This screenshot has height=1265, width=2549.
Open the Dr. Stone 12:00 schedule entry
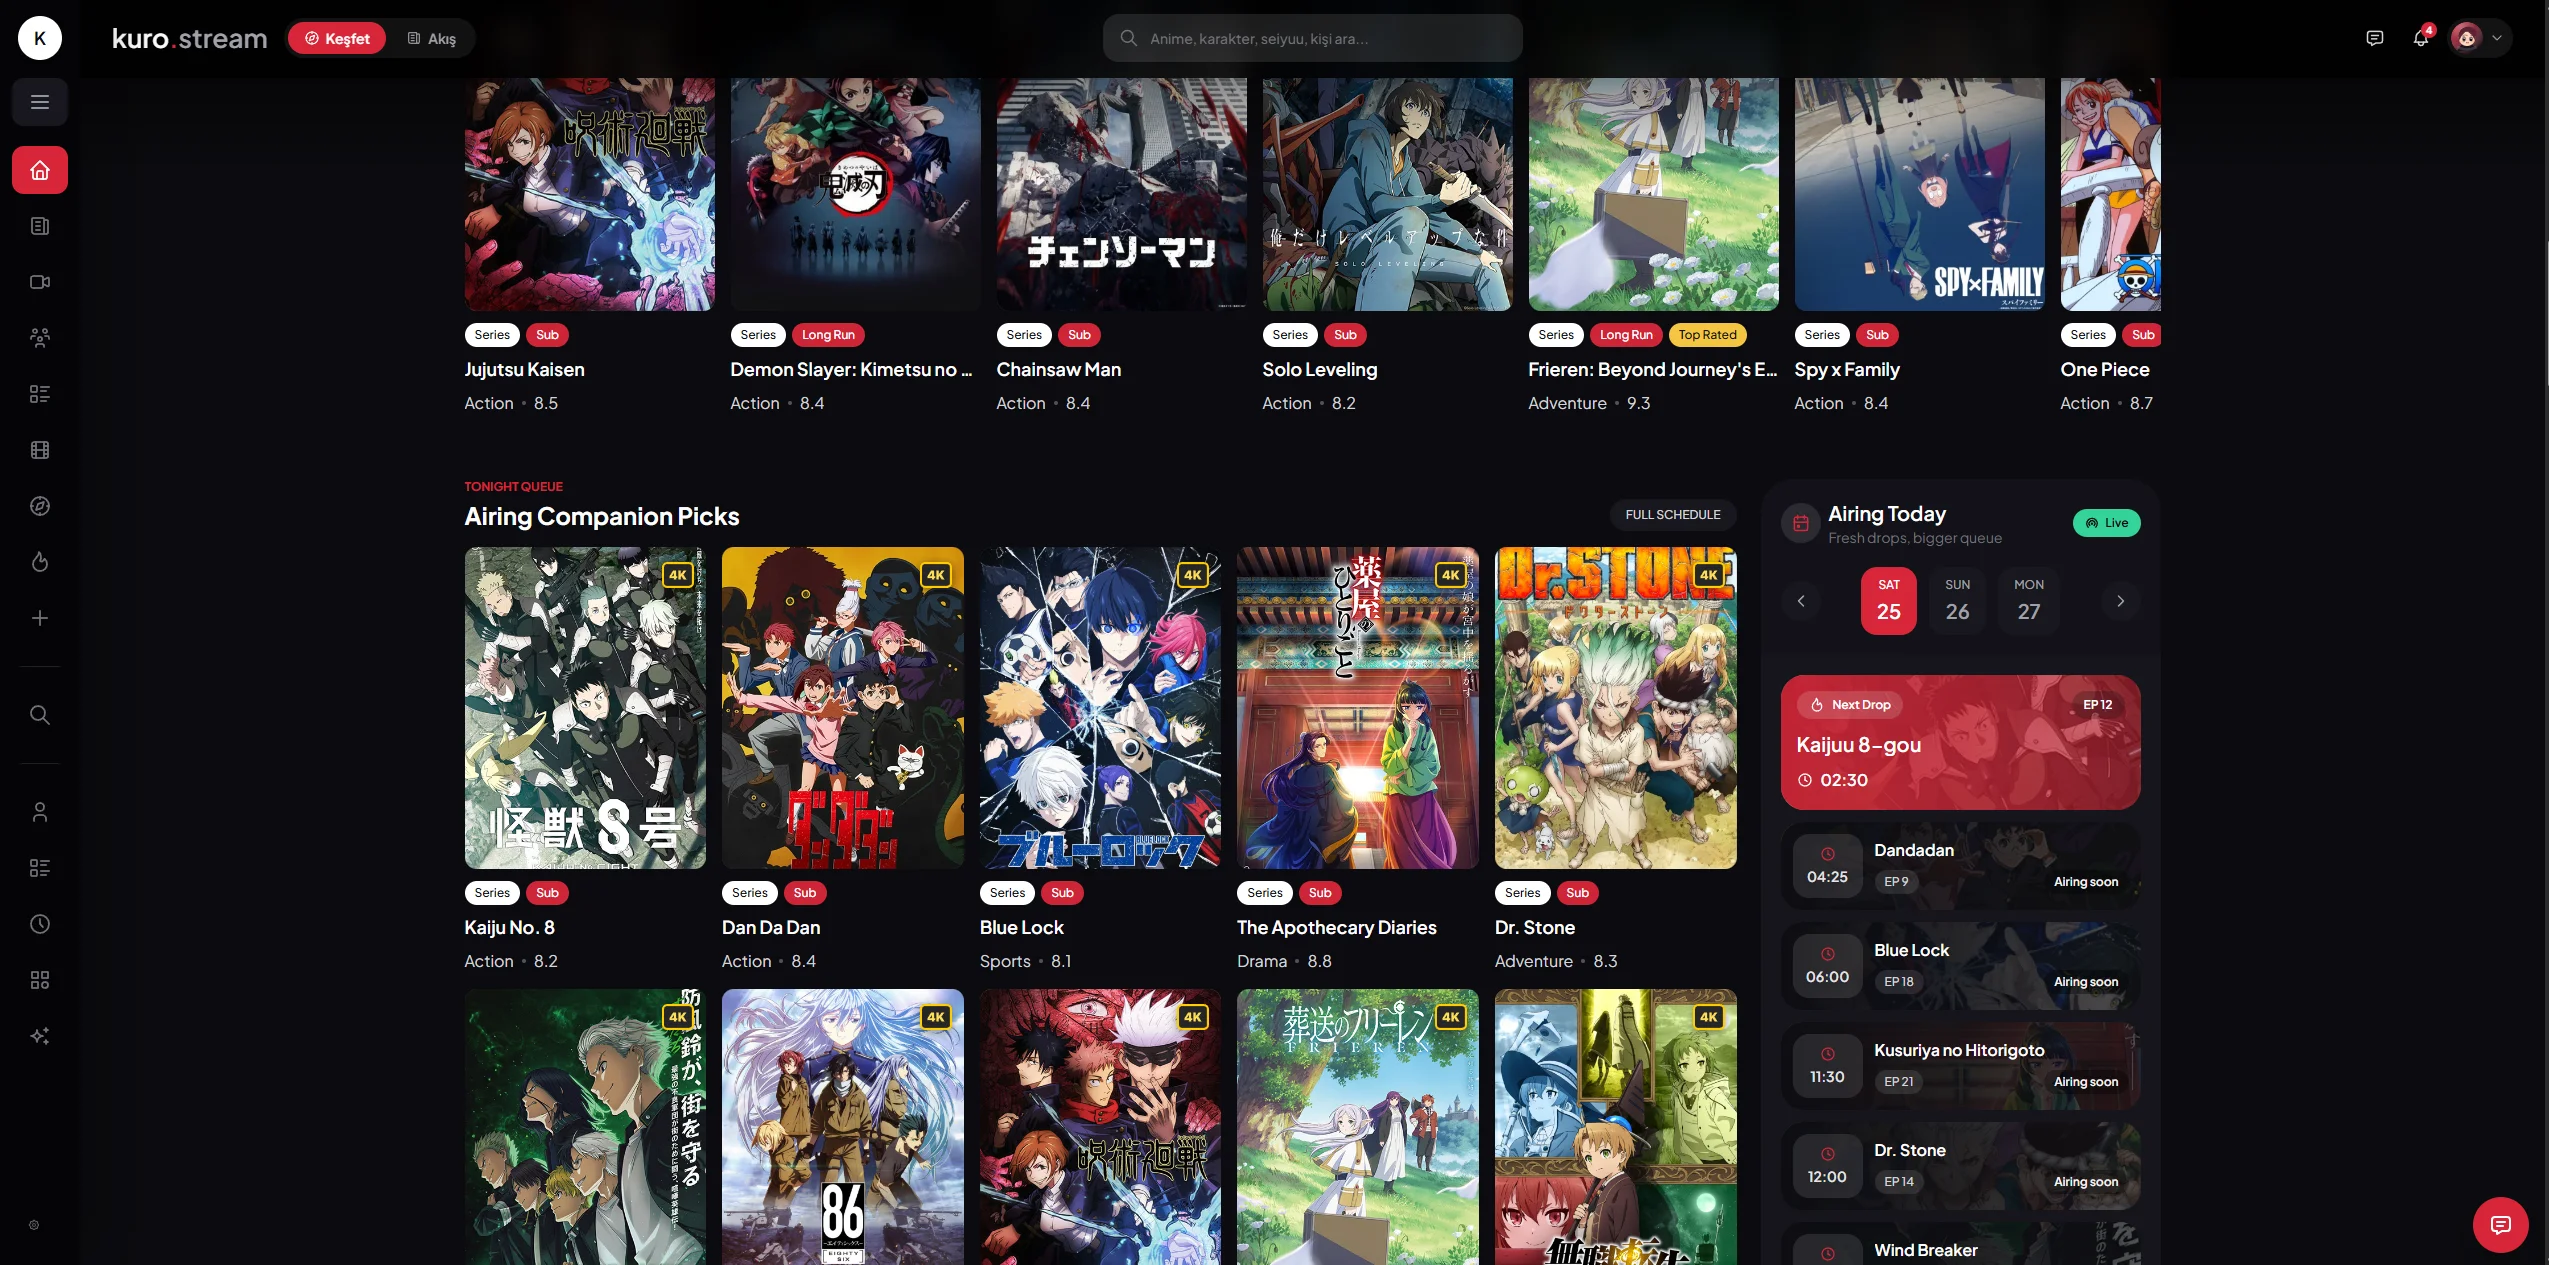(1960, 1166)
